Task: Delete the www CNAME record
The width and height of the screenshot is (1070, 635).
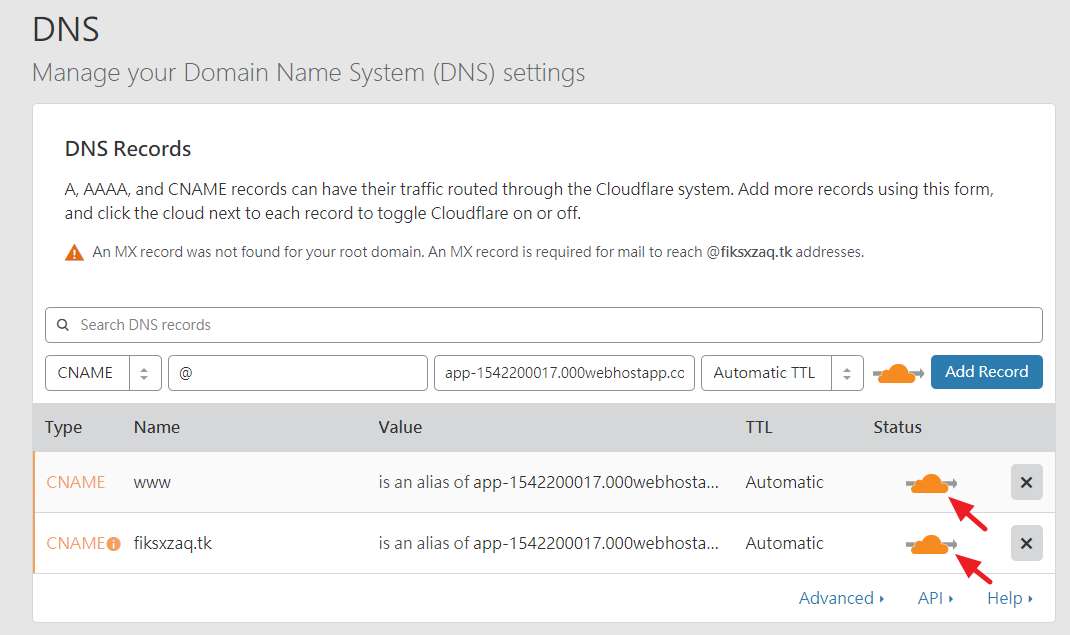Action: click(x=1026, y=482)
